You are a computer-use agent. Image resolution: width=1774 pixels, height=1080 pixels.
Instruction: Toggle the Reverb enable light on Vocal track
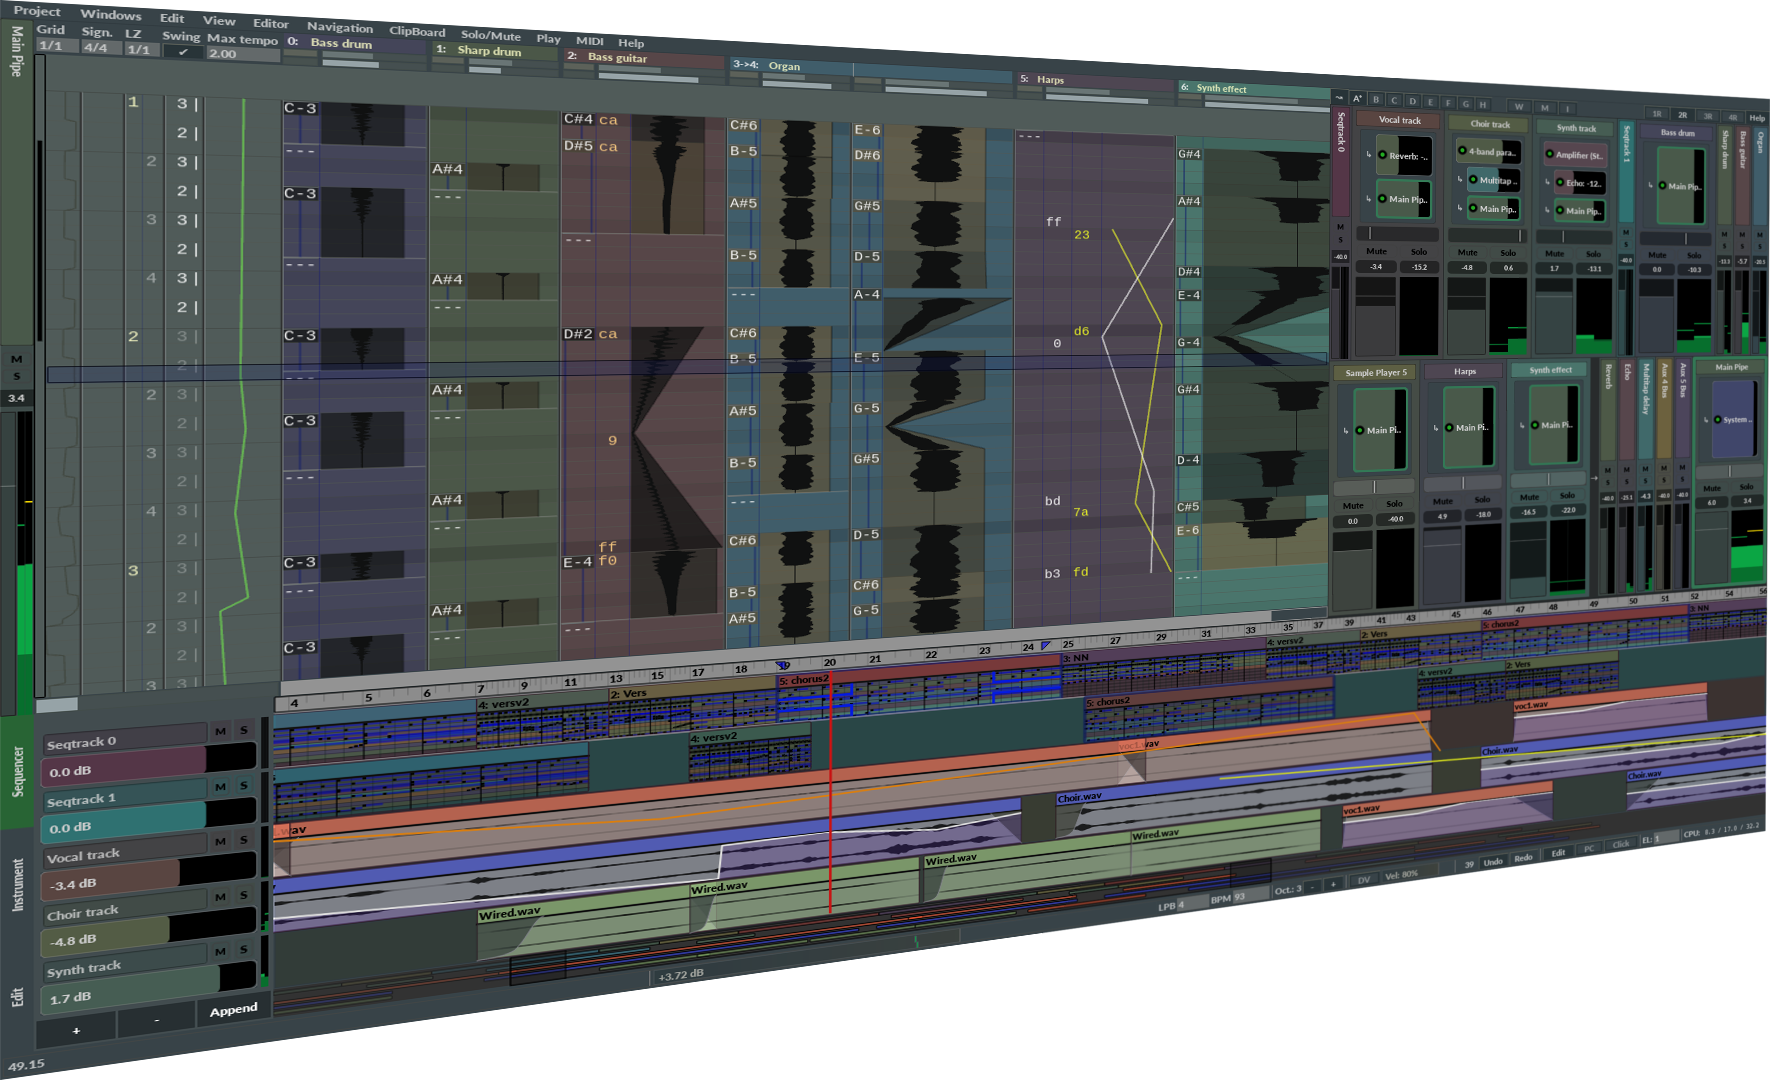(x=1382, y=155)
